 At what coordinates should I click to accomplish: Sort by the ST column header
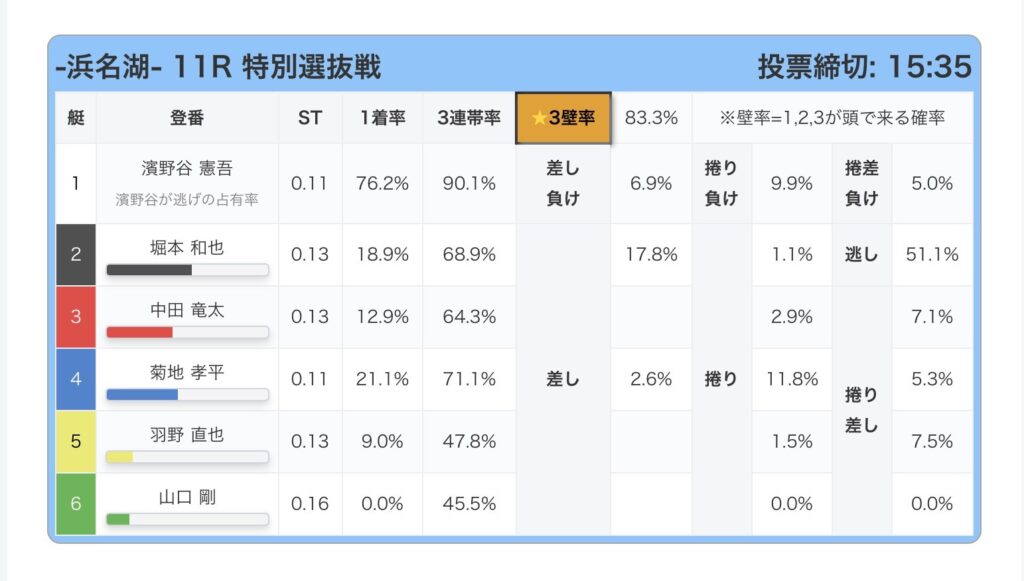(x=310, y=118)
